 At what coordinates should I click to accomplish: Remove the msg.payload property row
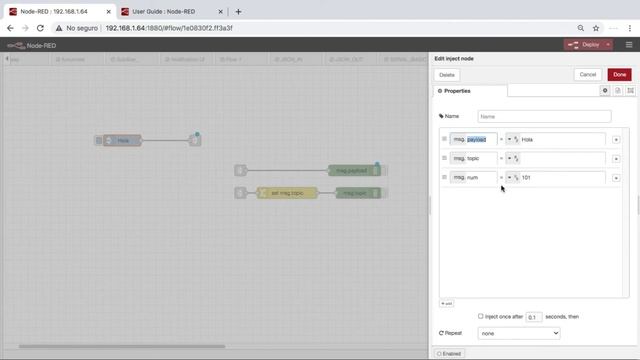point(616,140)
